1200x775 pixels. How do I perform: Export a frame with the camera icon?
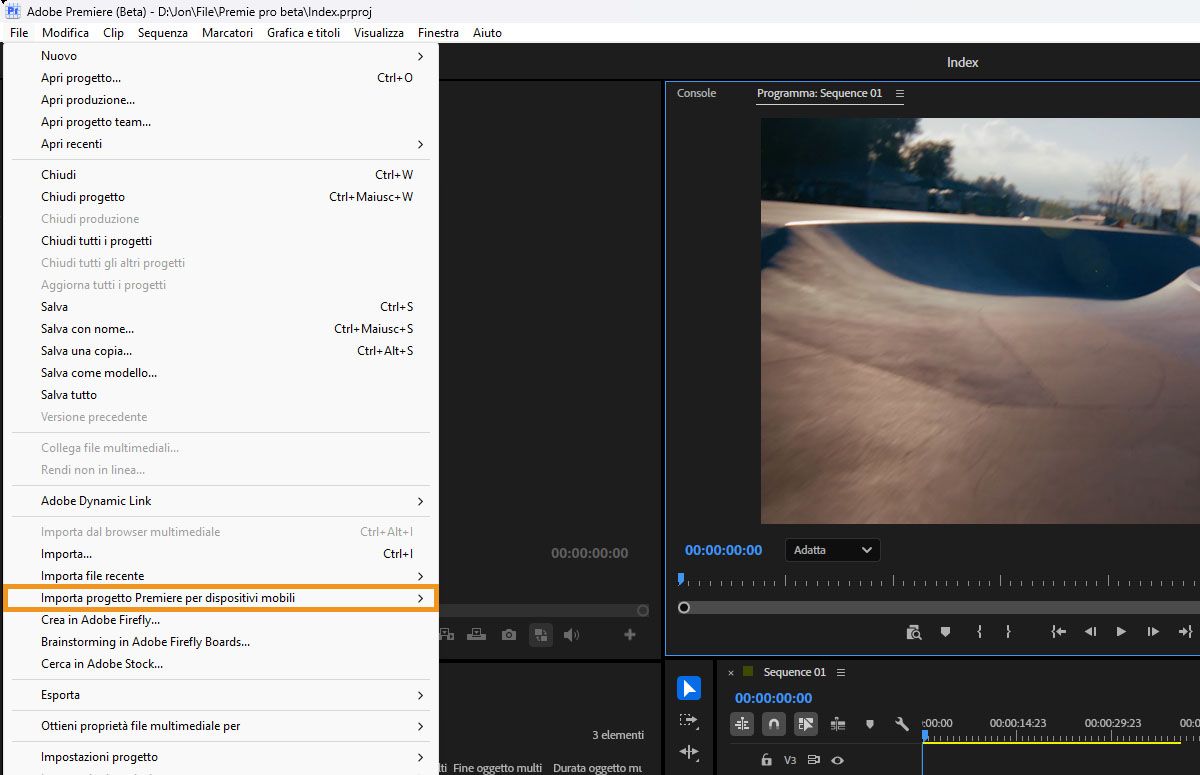click(510, 635)
